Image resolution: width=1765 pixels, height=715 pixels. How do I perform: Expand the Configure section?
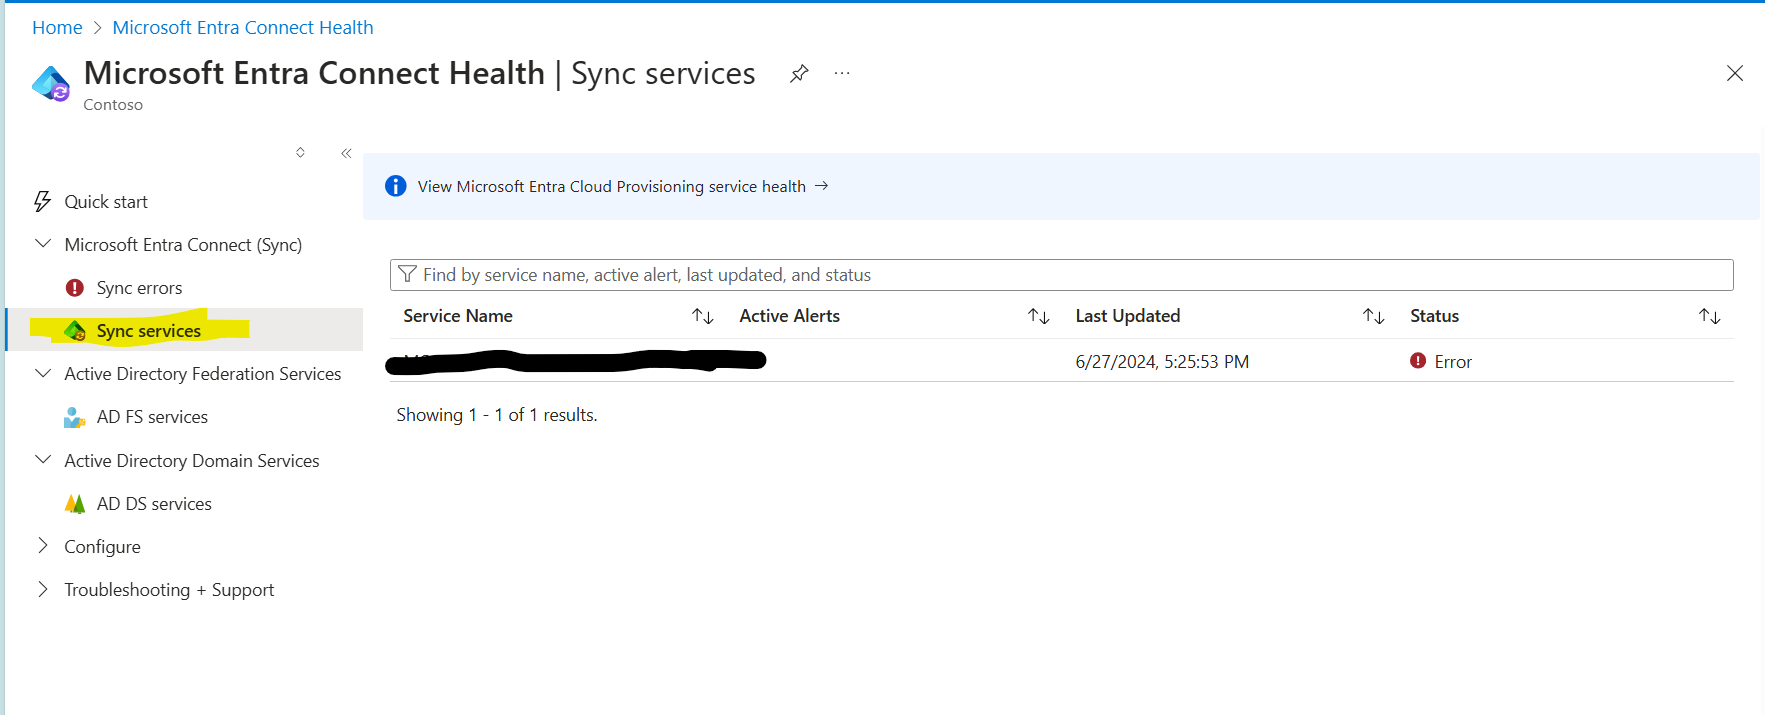[43, 546]
